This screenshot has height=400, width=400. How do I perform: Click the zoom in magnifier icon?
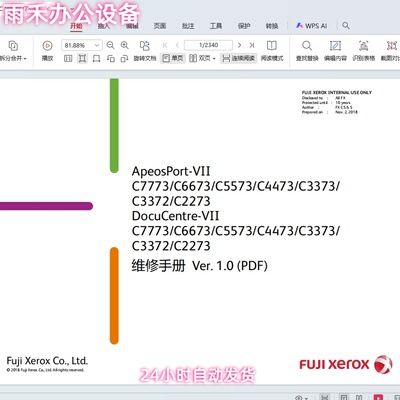tap(125, 45)
